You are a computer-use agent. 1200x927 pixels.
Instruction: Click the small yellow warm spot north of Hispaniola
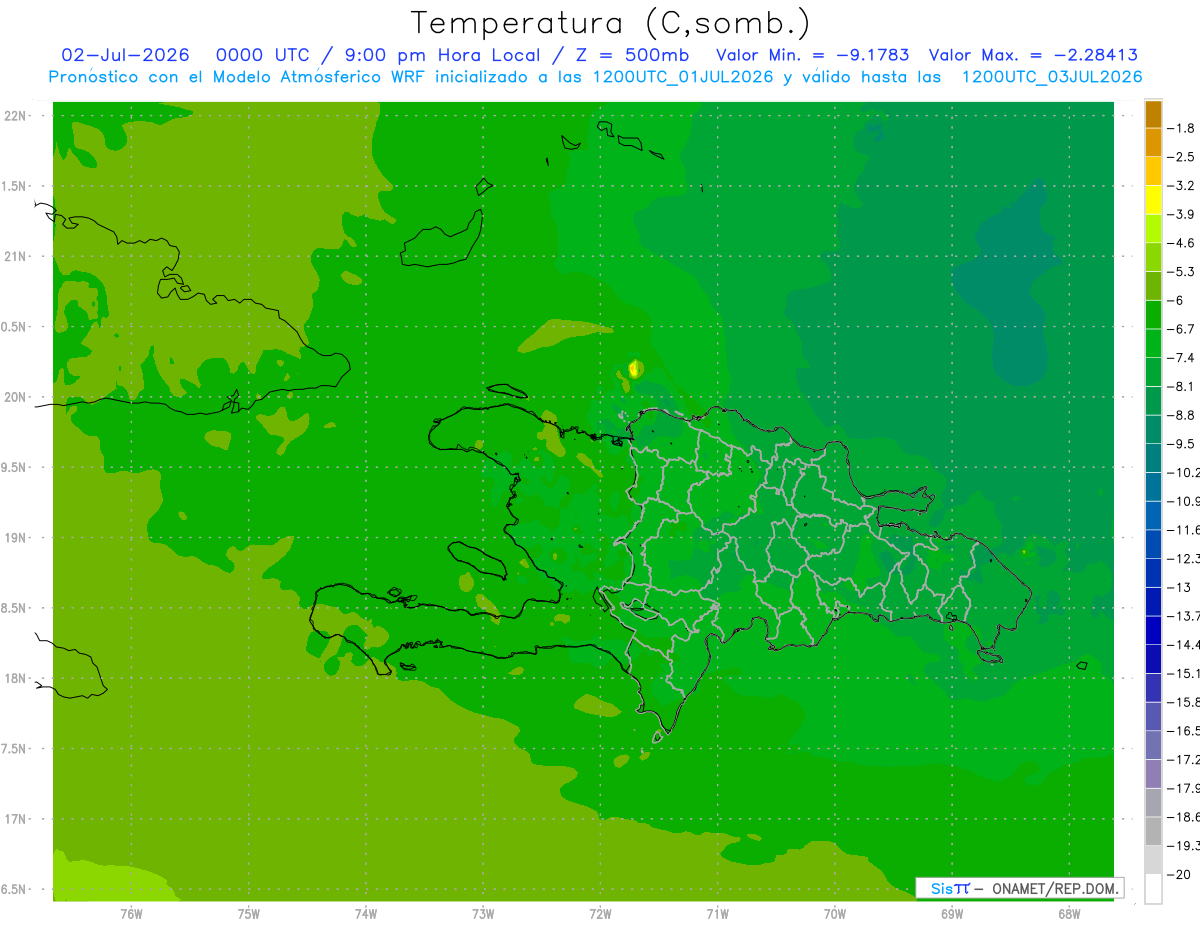click(634, 368)
